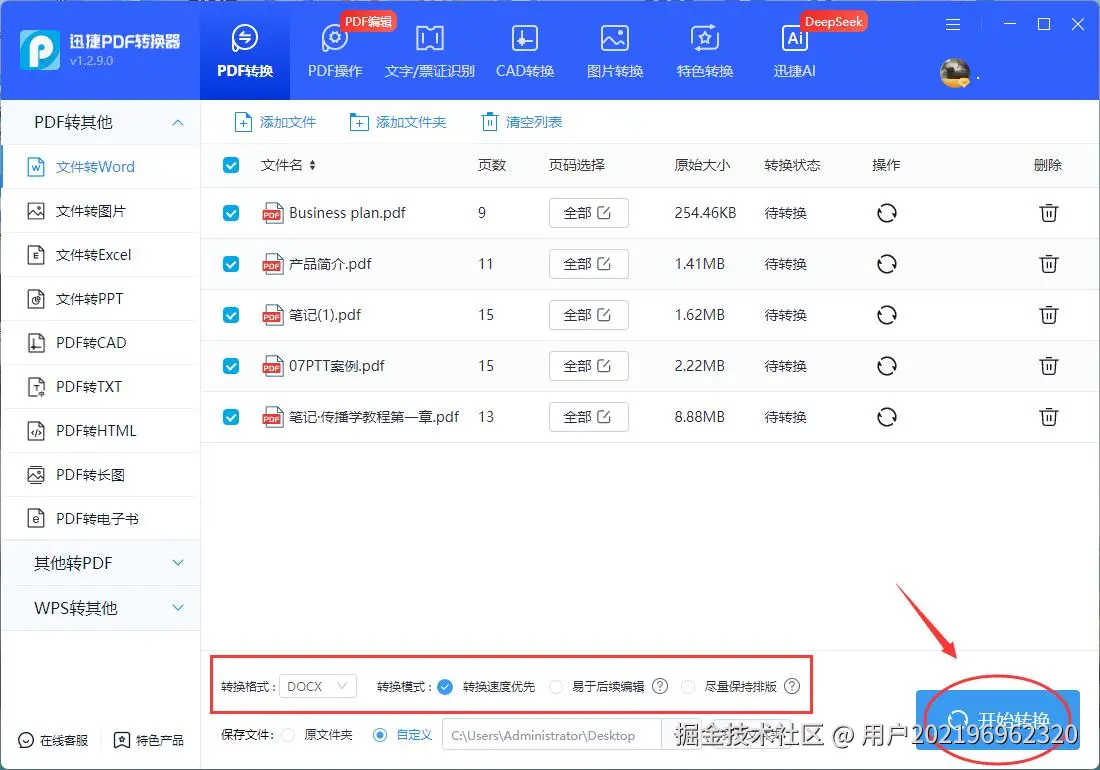Click the 迅捷PDF转换器 logo icon
The width and height of the screenshot is (1100, 770).
[x=40, y=50]
